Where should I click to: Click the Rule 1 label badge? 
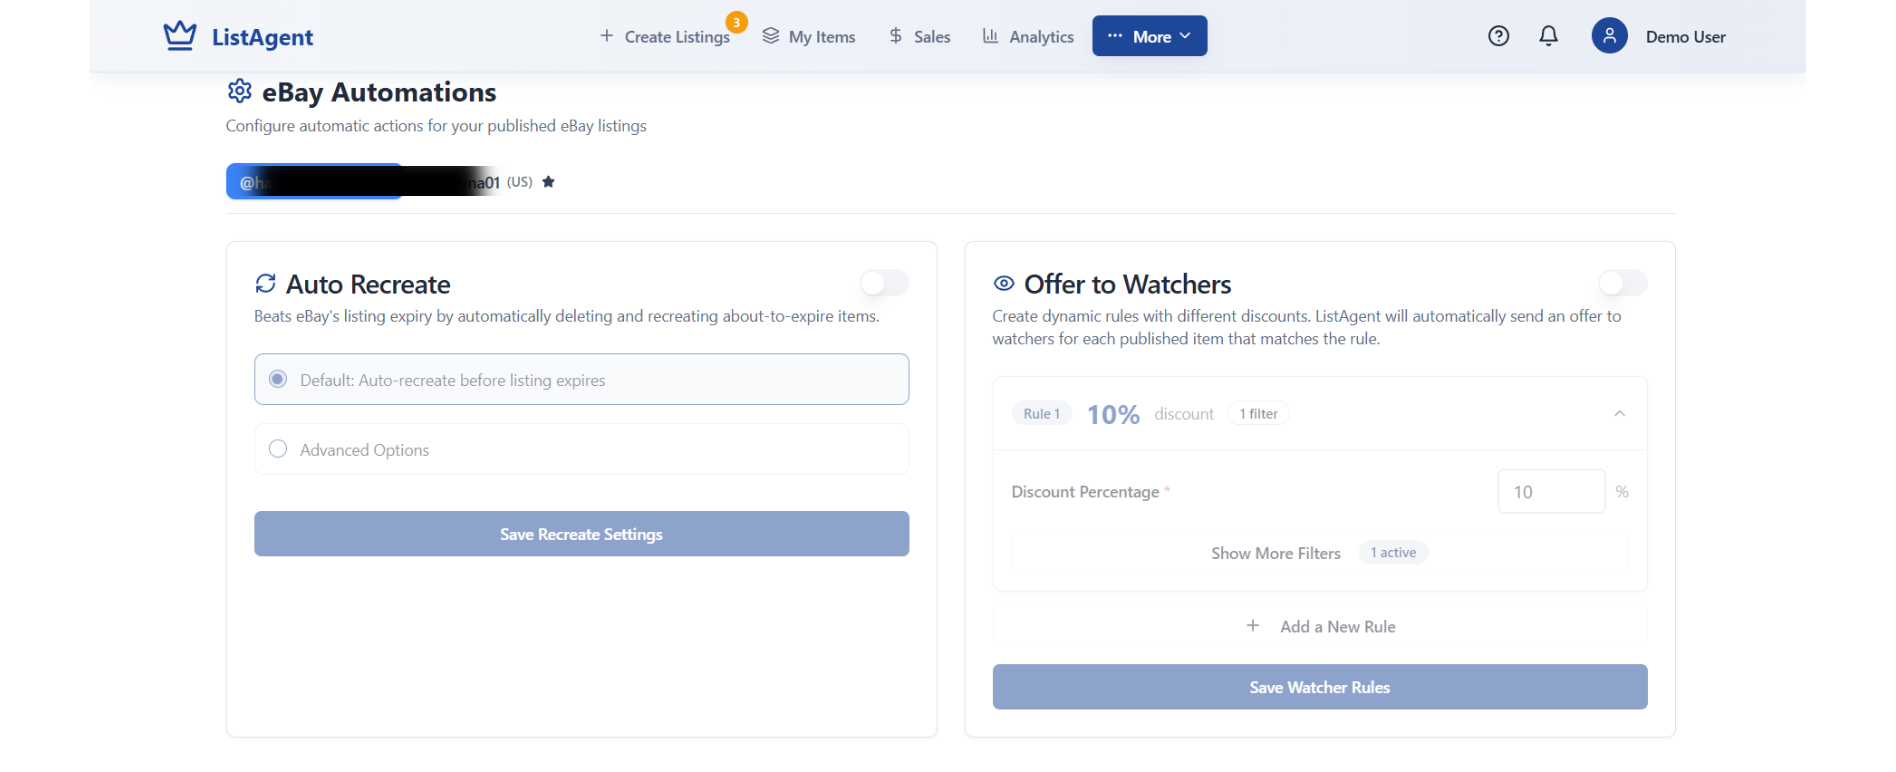tap(1042, 414)
